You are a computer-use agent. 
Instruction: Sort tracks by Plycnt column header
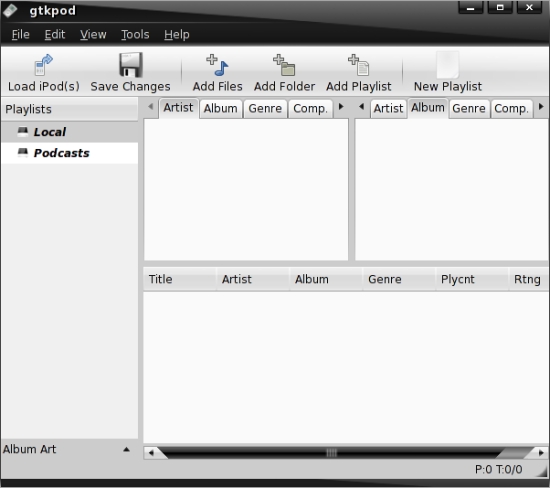pyautogui.click(x=472, y=279)
